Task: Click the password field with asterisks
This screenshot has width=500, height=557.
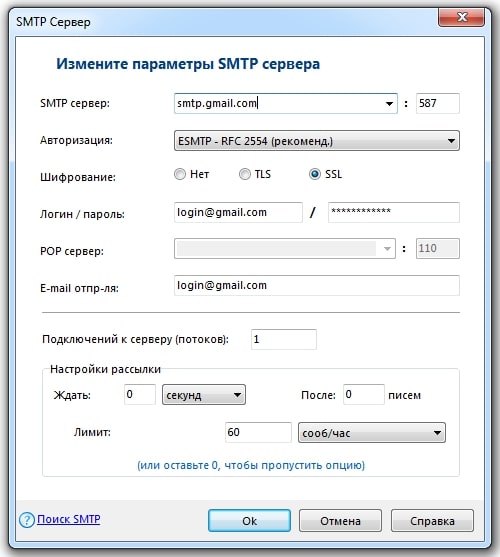Action: pyautogui.click(x=394, y=212)
